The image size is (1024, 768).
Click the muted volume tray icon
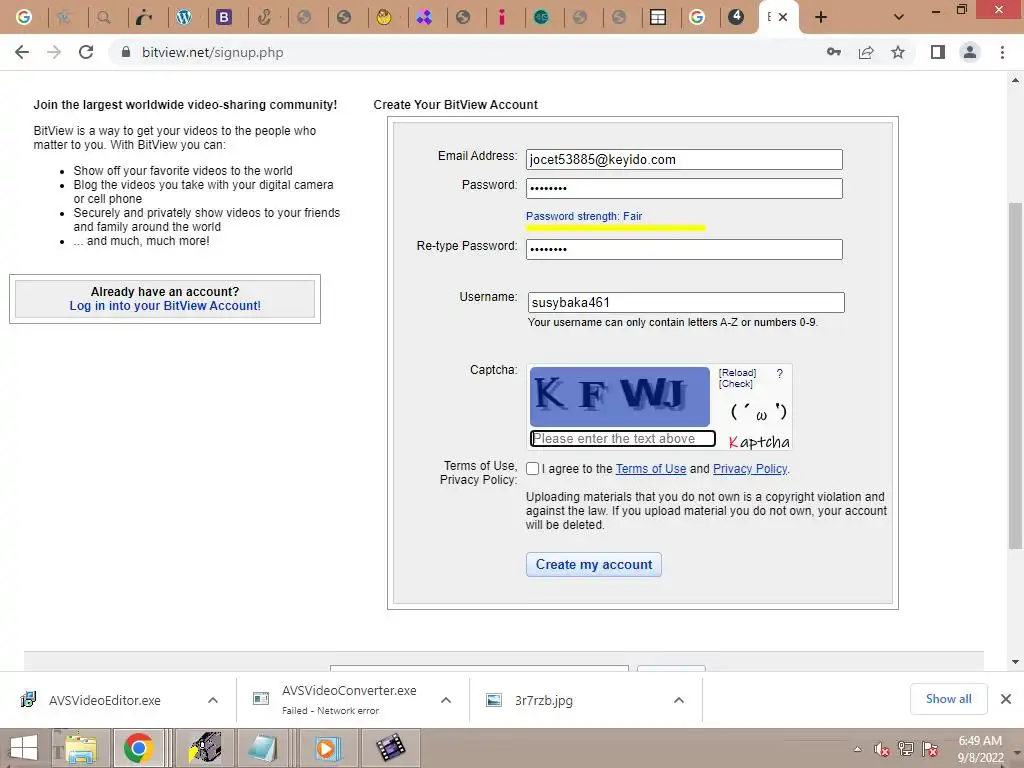pyautogui.click(x=882, y=749)
